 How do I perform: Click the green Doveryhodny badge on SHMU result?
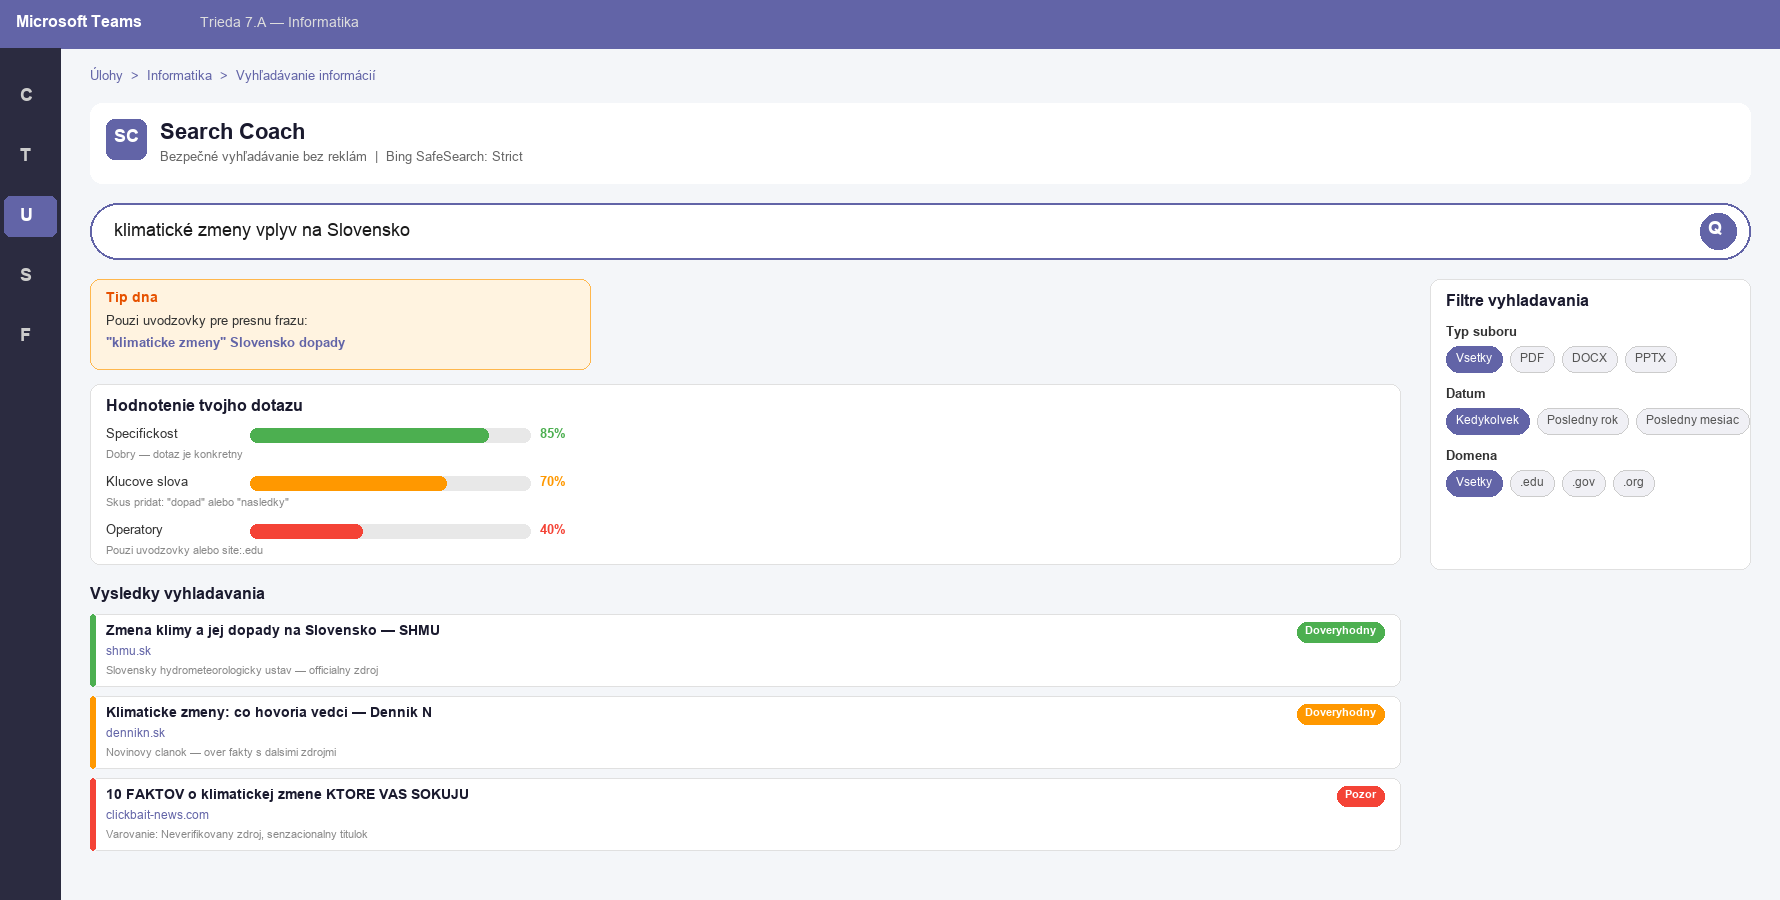click(x=1340, y=631)
